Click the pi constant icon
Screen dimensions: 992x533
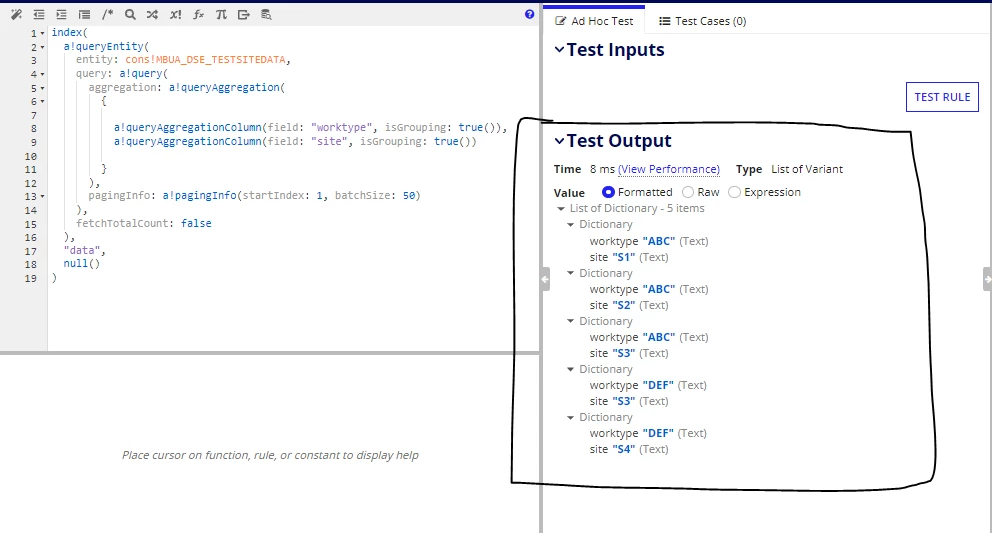[x=221, y=14]
